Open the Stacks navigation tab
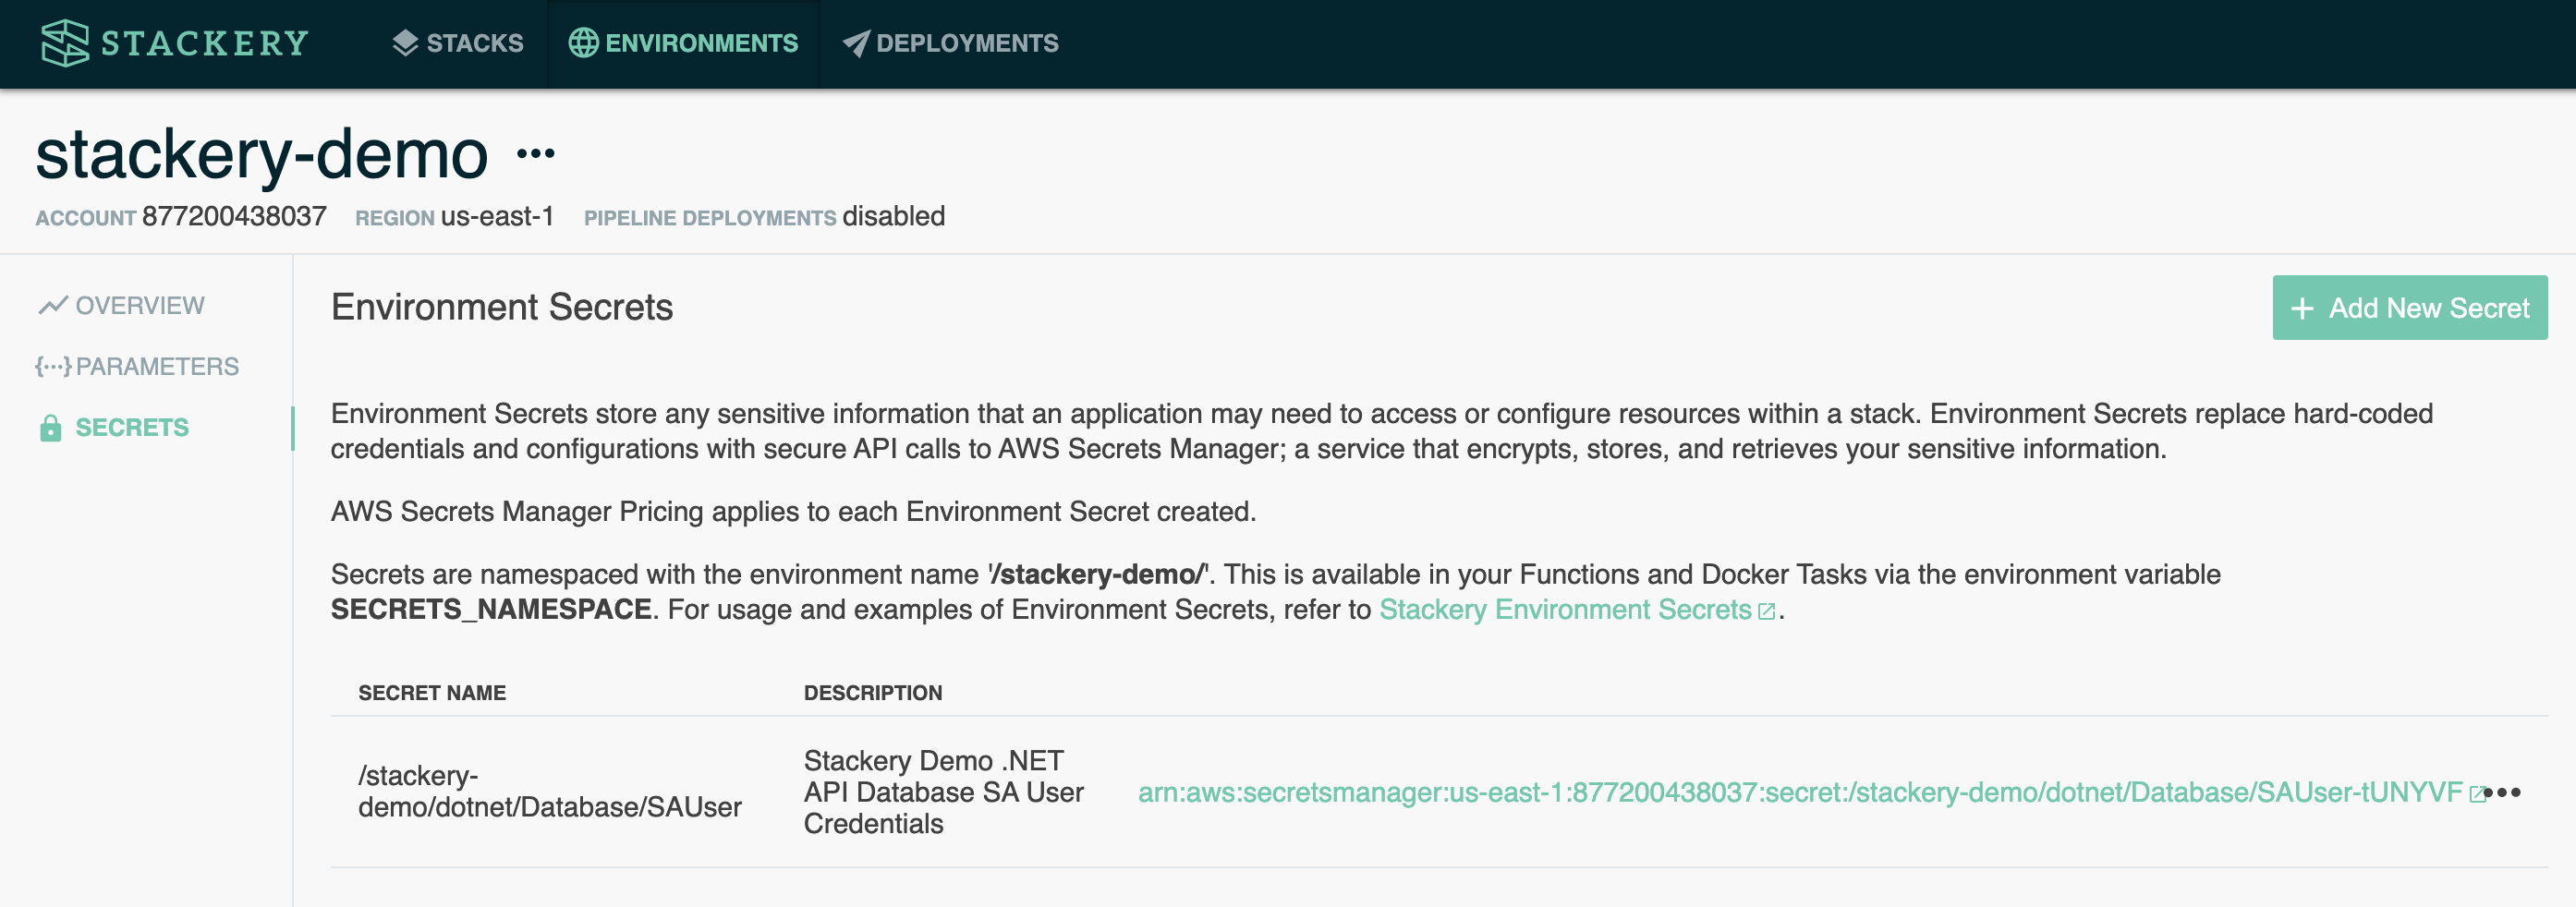This screenshot has height=907, width=2576. tap(458, 43)
